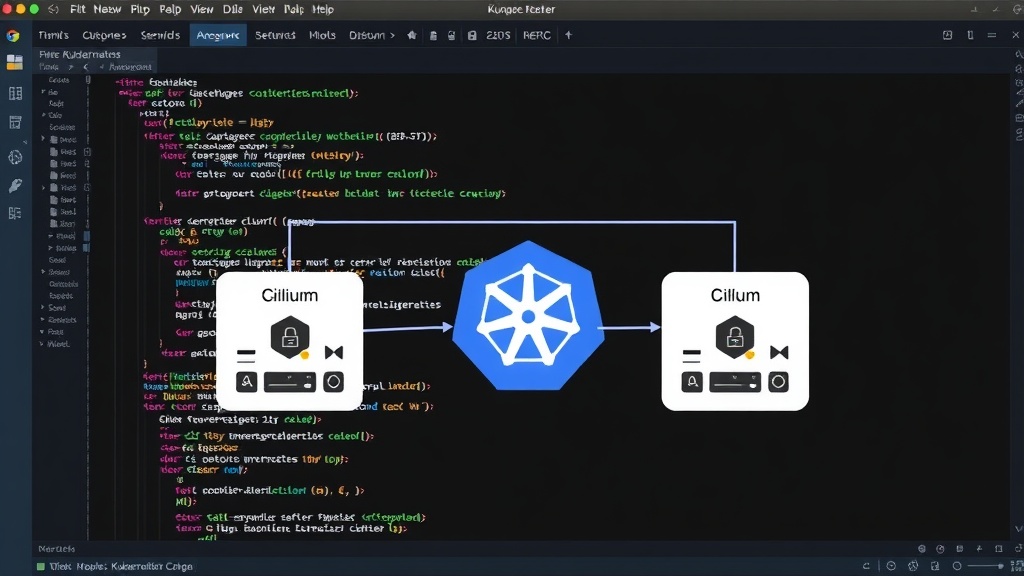Image resolution: width=1024 pixels, height=576 pixels.
Task: Toggle the green square status indicator
Action: pos(41,566)
